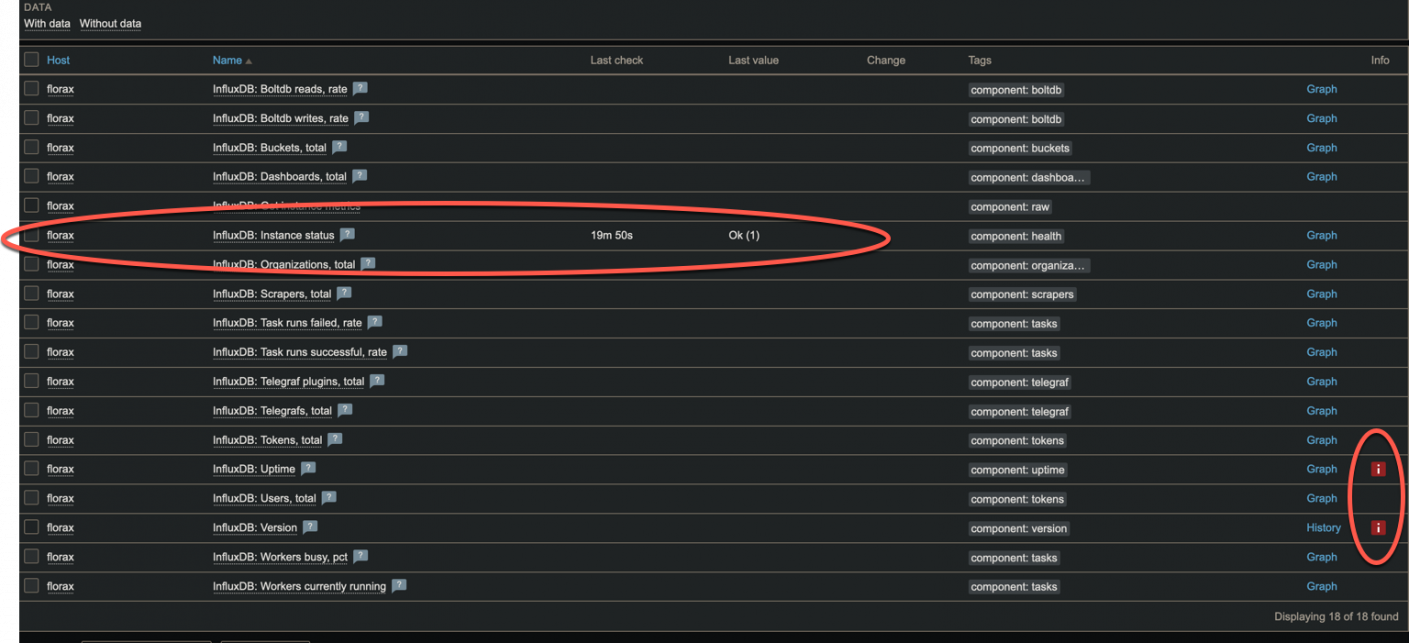1409x643 pixels.
Task: Open Graph link for Boltdb reads, rate
Action: click(x=1321, y=89)
